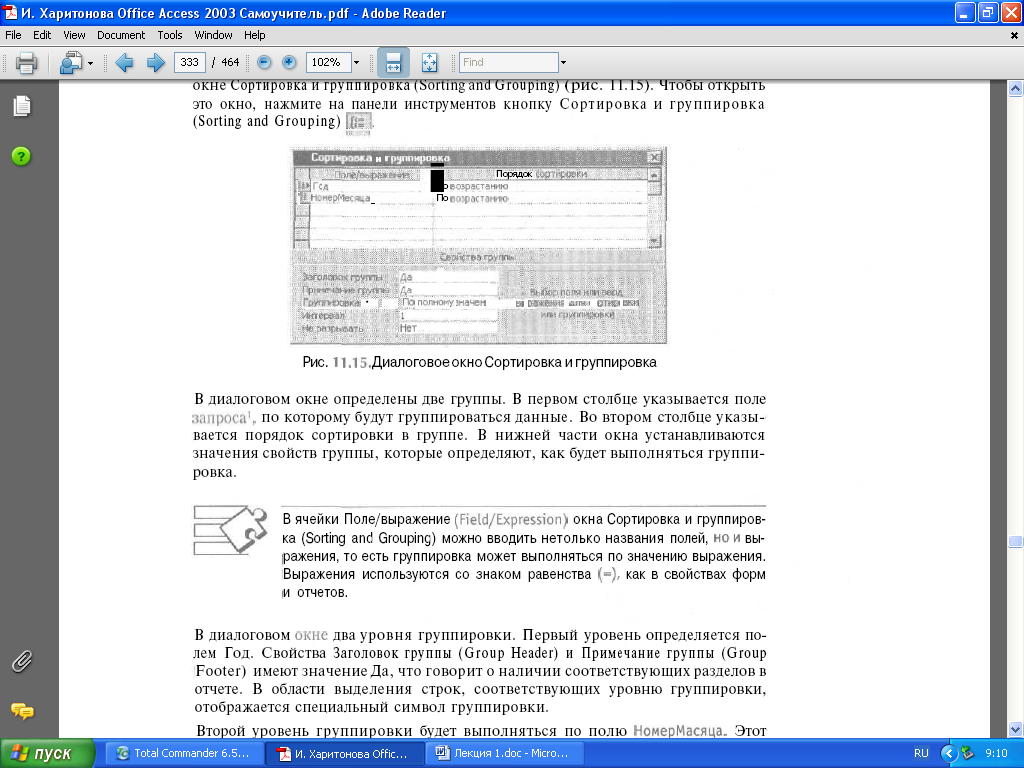Toggle fit width scrolling mode
Image resolution: width=1024 pixels, height=768 pixels.
point(393,63)
